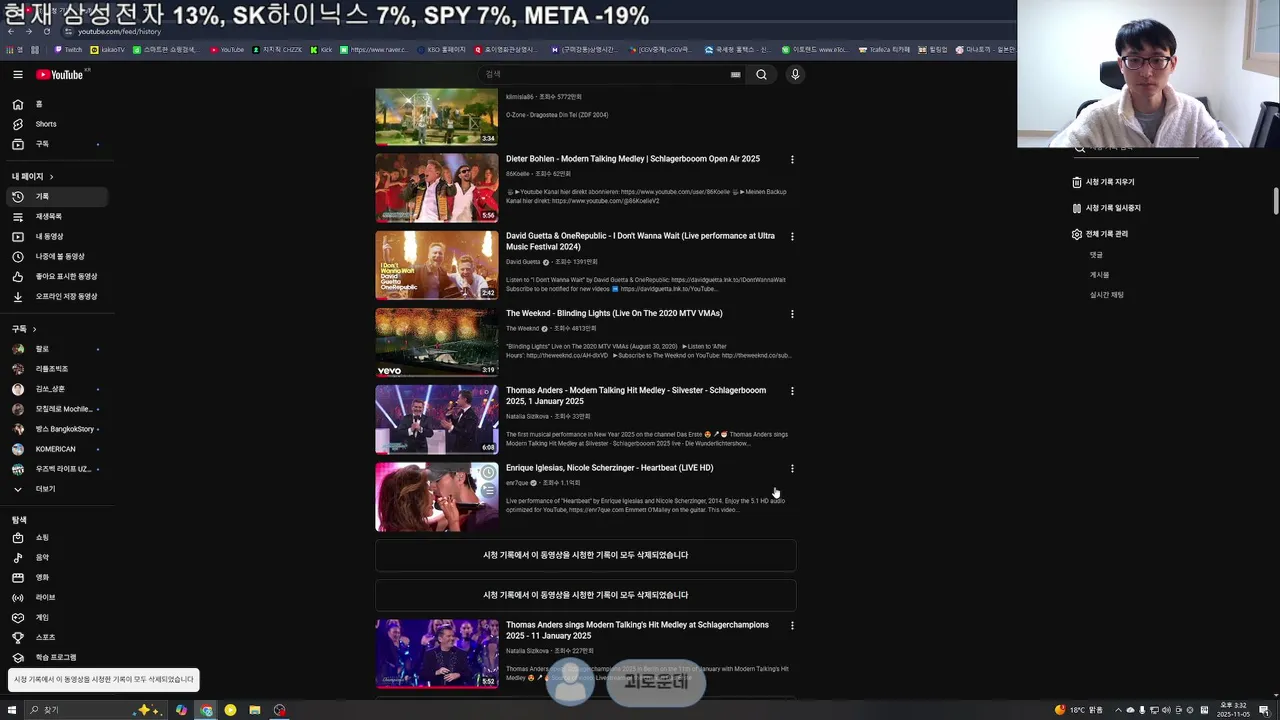Open more options for Schlagerchampions 2025 video
This screenshot has width=1280, height=720.
point(792,626)
